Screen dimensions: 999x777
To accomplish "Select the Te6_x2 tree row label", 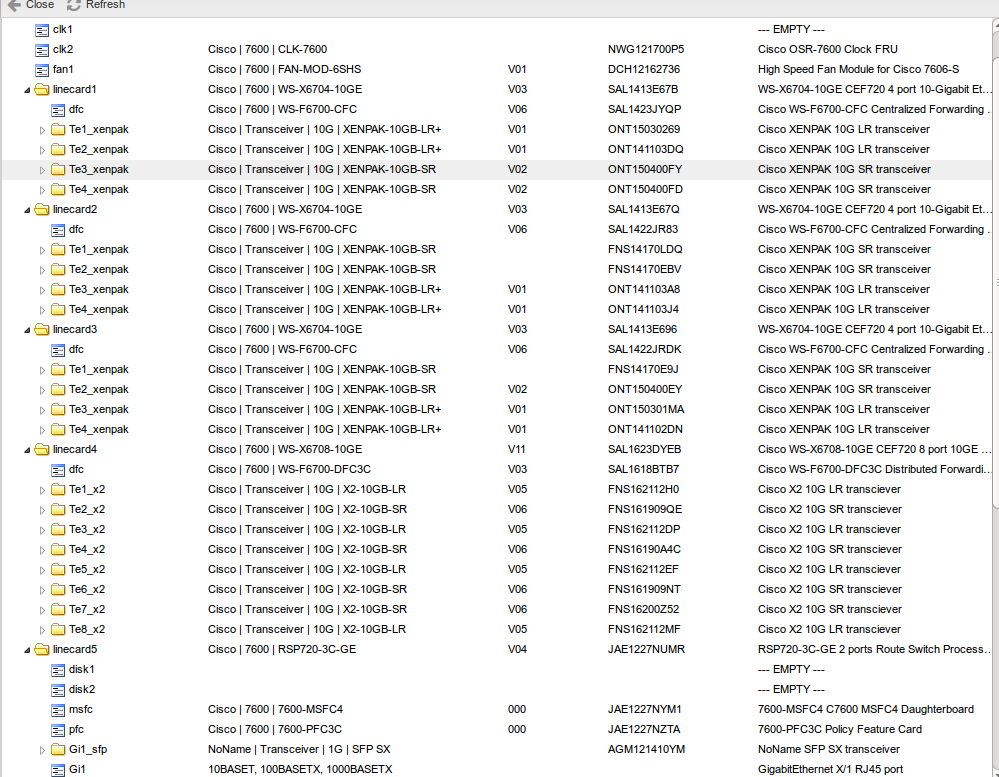I will pyautogui.click(x=87, y=590).
